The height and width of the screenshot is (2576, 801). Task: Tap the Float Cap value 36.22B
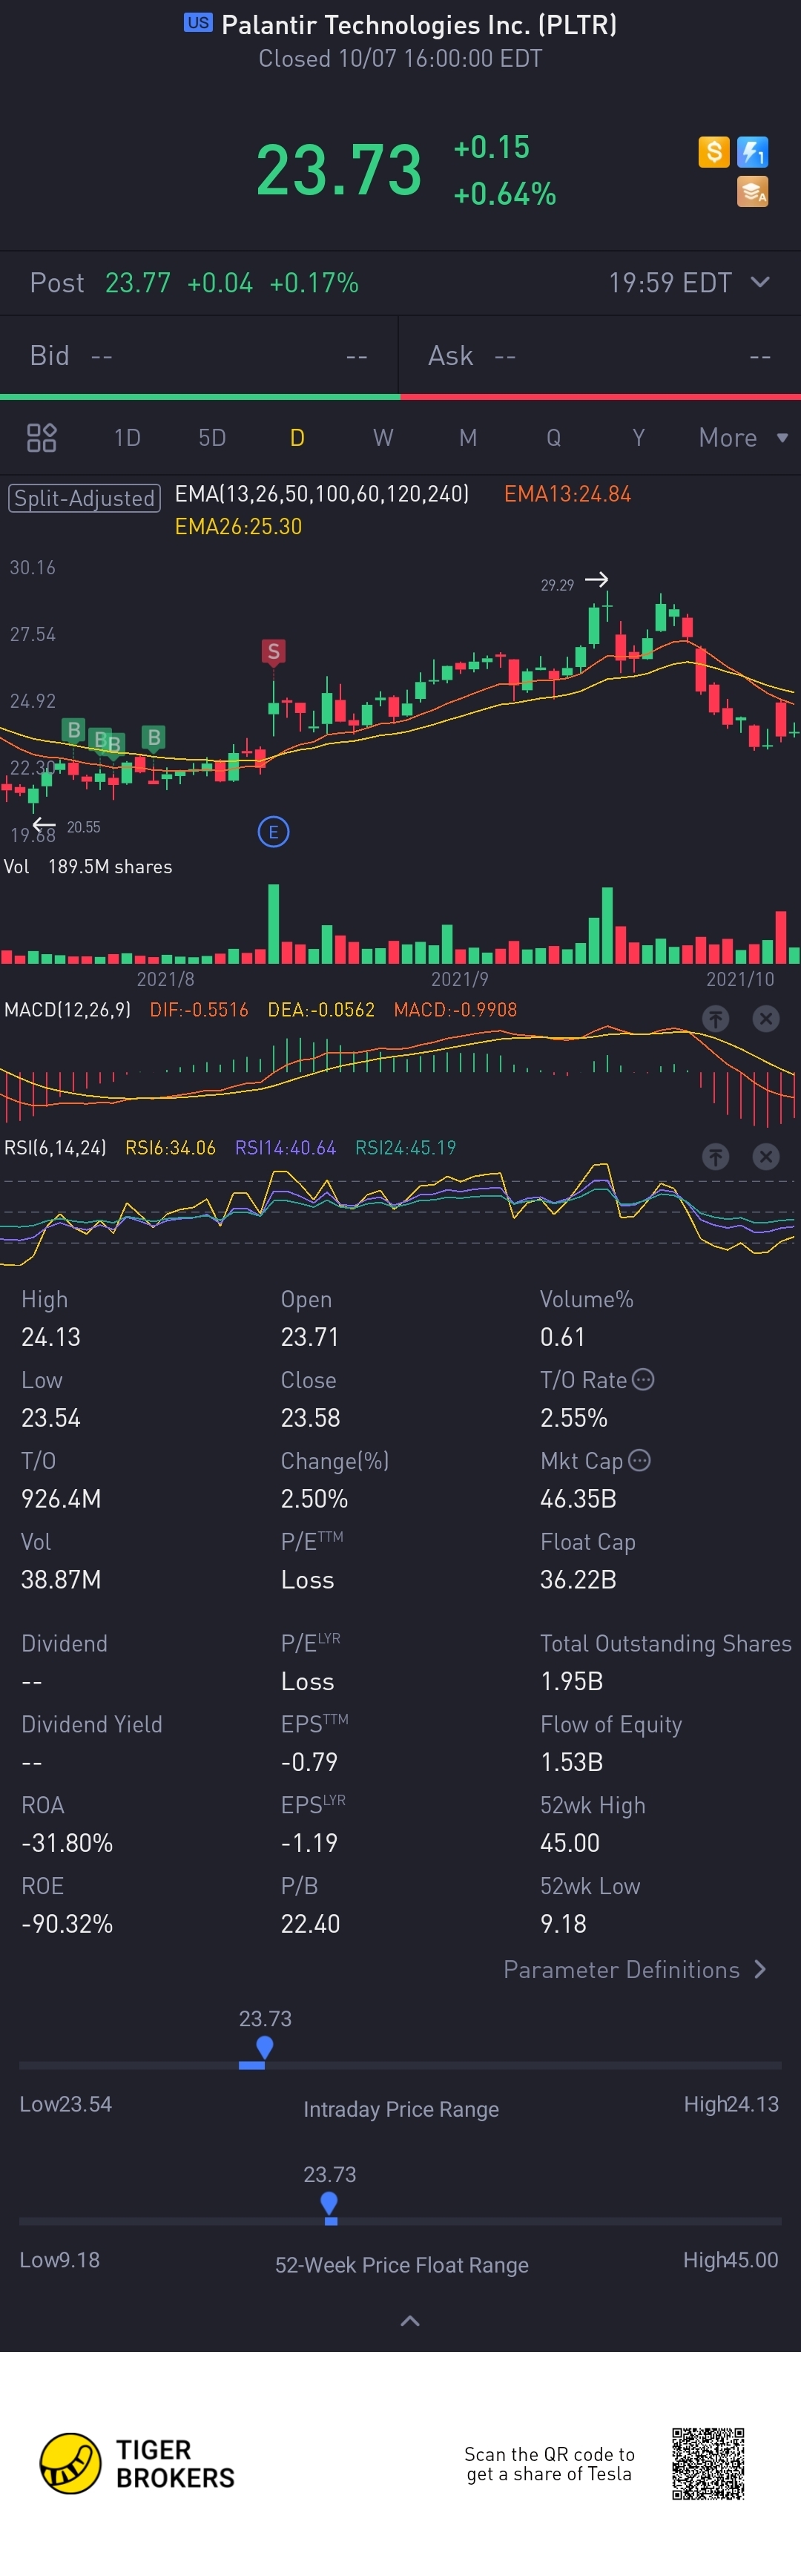(x=578, y=1580)
